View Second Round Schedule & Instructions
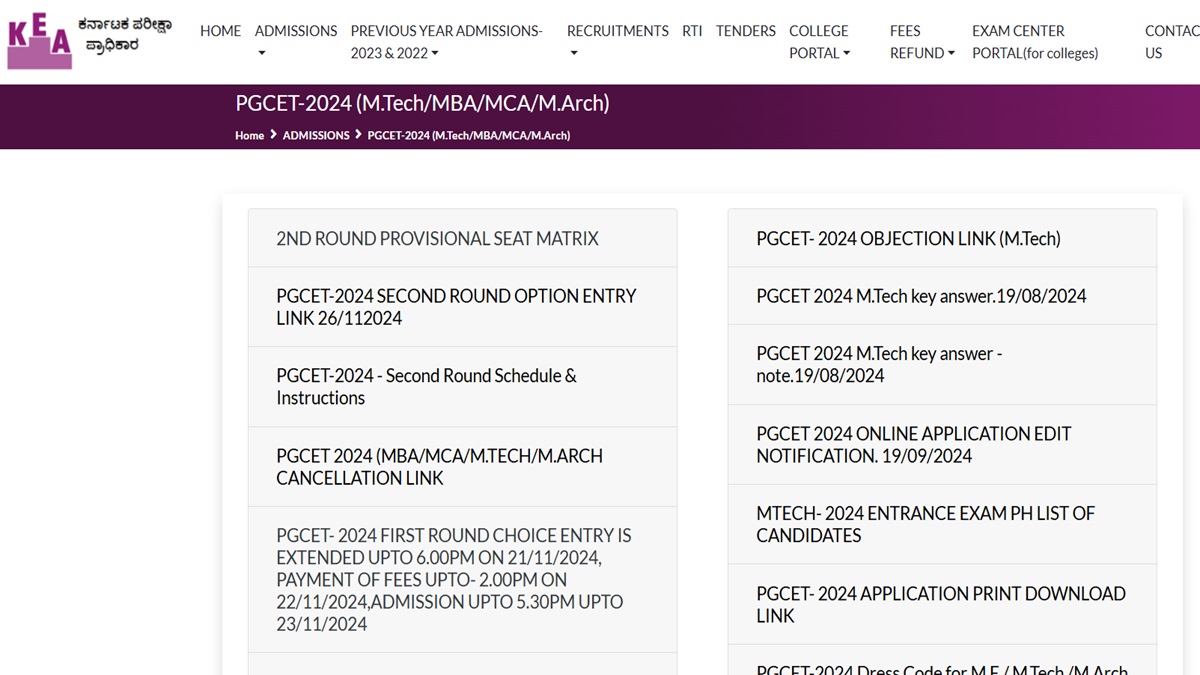Viewport: 1200px width, 675px height. pyautogui.click(x=426, y=387)
